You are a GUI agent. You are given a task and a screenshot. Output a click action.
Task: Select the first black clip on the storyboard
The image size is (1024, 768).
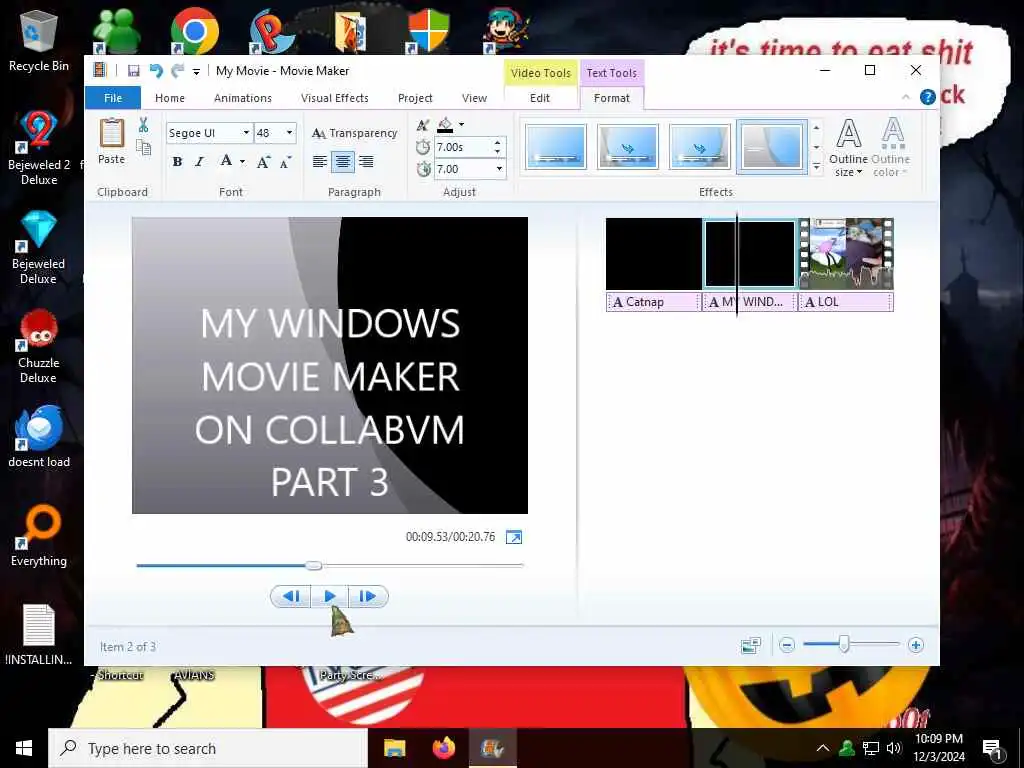pos(654,253)
